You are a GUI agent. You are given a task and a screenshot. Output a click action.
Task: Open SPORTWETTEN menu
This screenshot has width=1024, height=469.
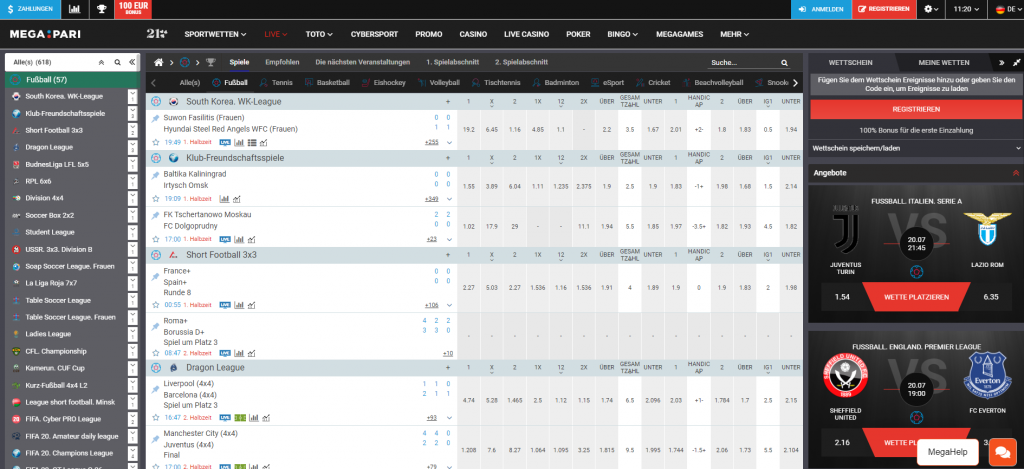(216, 34)
